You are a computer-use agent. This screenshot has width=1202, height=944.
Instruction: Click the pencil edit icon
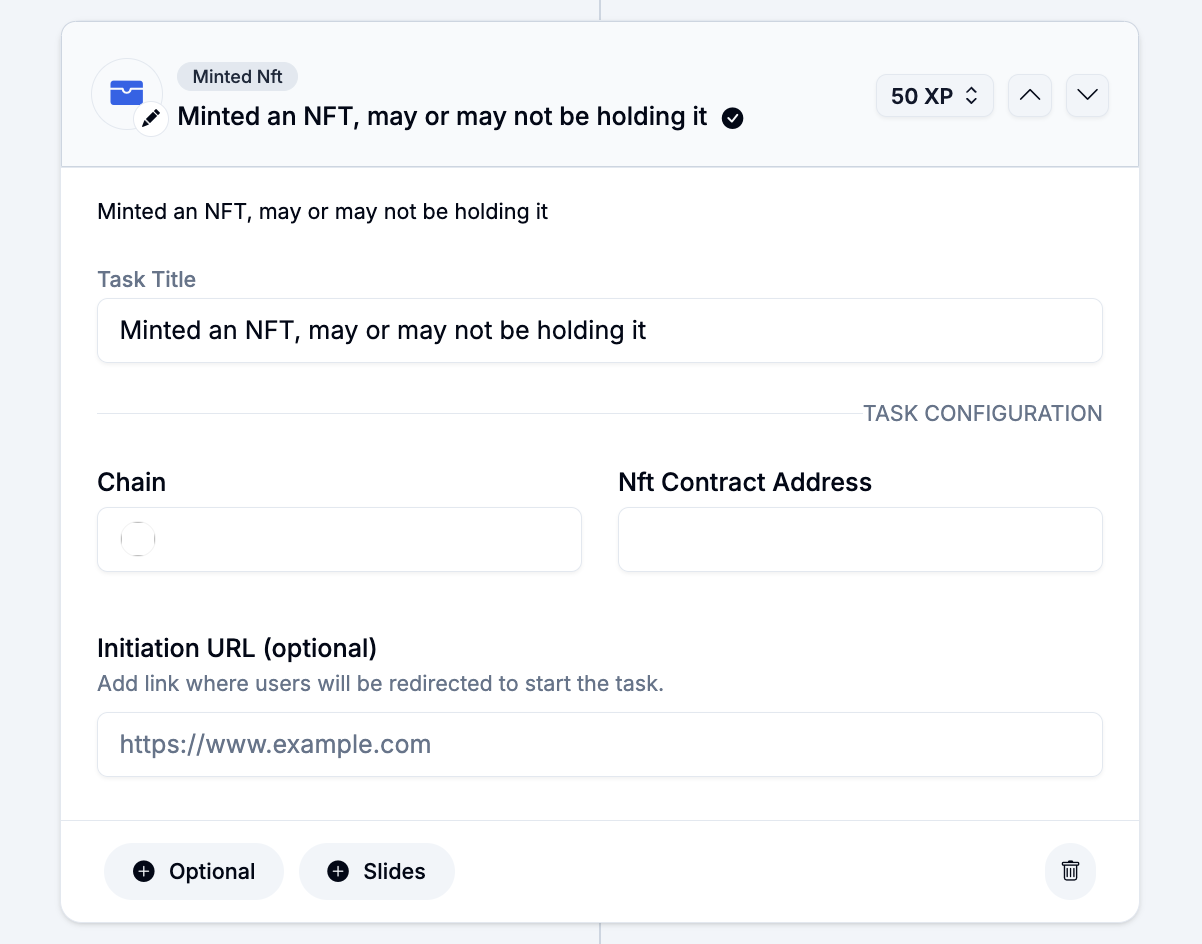(x=151, y=119)
